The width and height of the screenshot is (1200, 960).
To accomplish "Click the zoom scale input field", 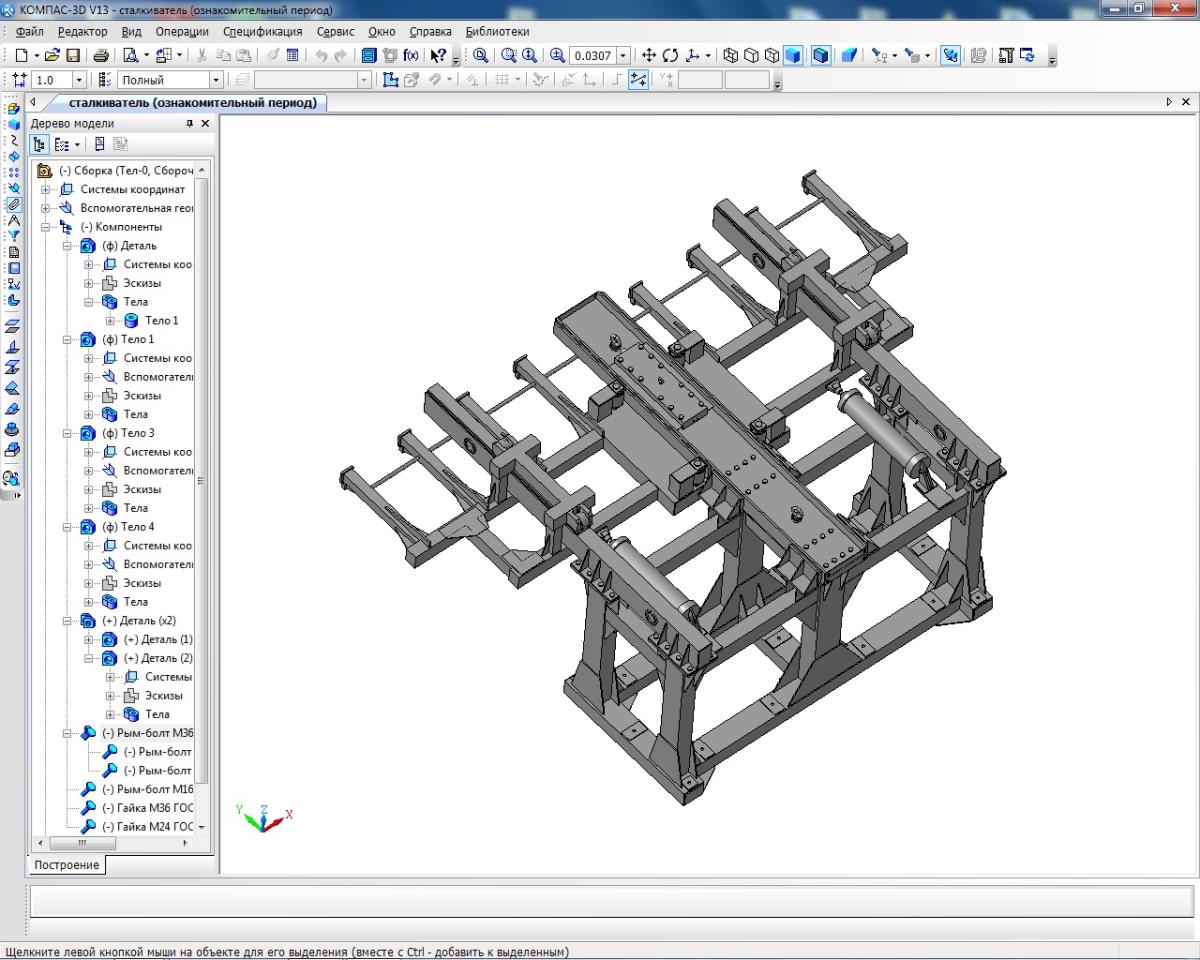I will 593,56.
